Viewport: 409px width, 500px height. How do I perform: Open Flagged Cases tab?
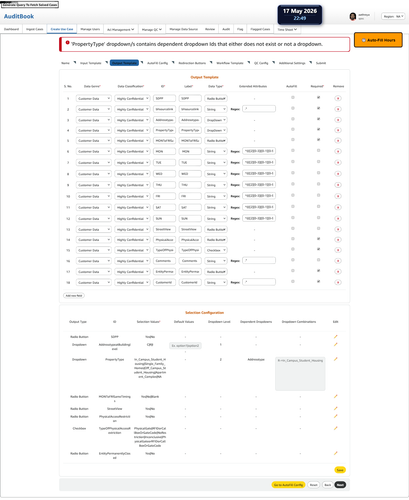[260, 29]
